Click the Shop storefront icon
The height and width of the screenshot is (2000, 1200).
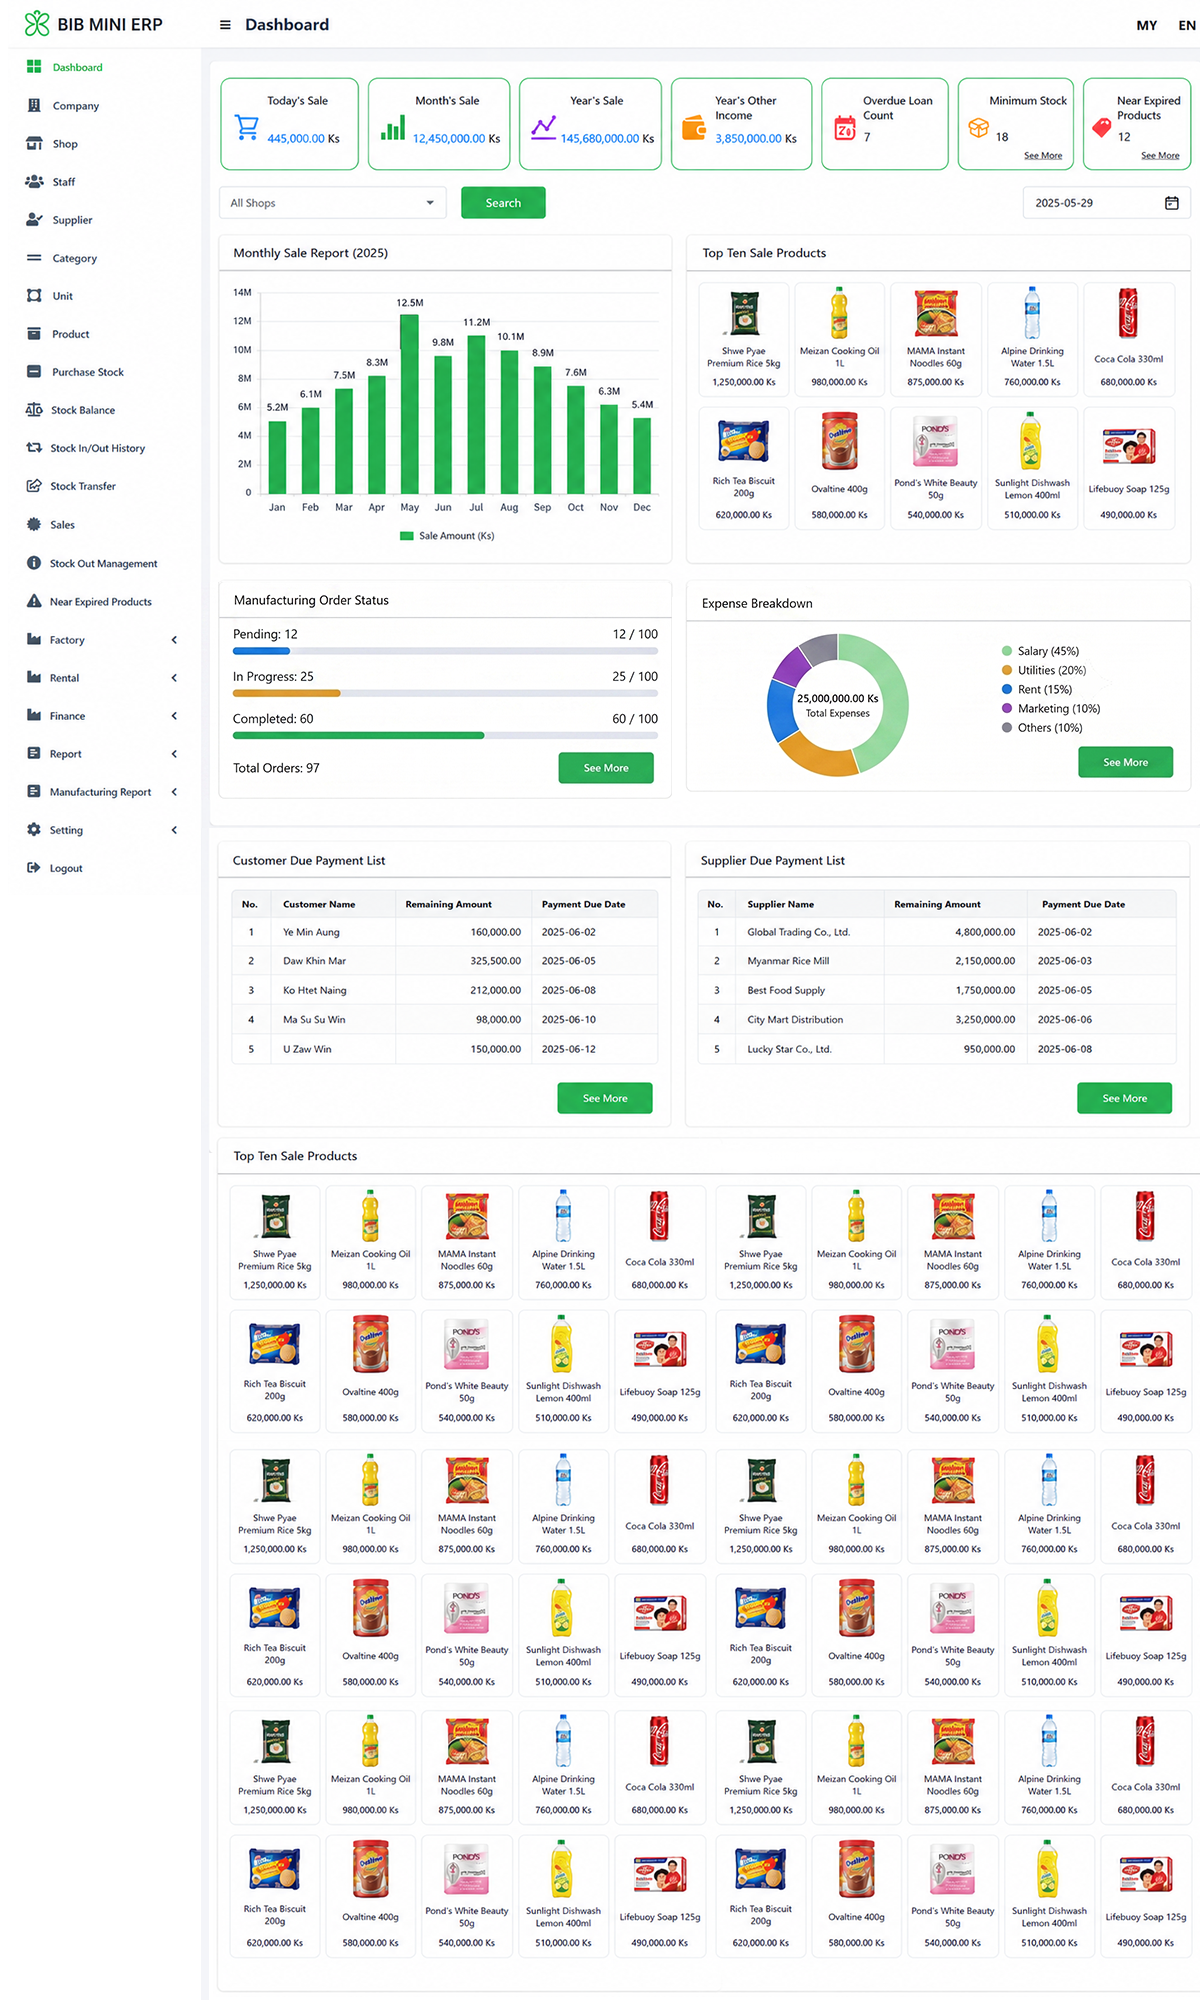[x=34, y=143]
